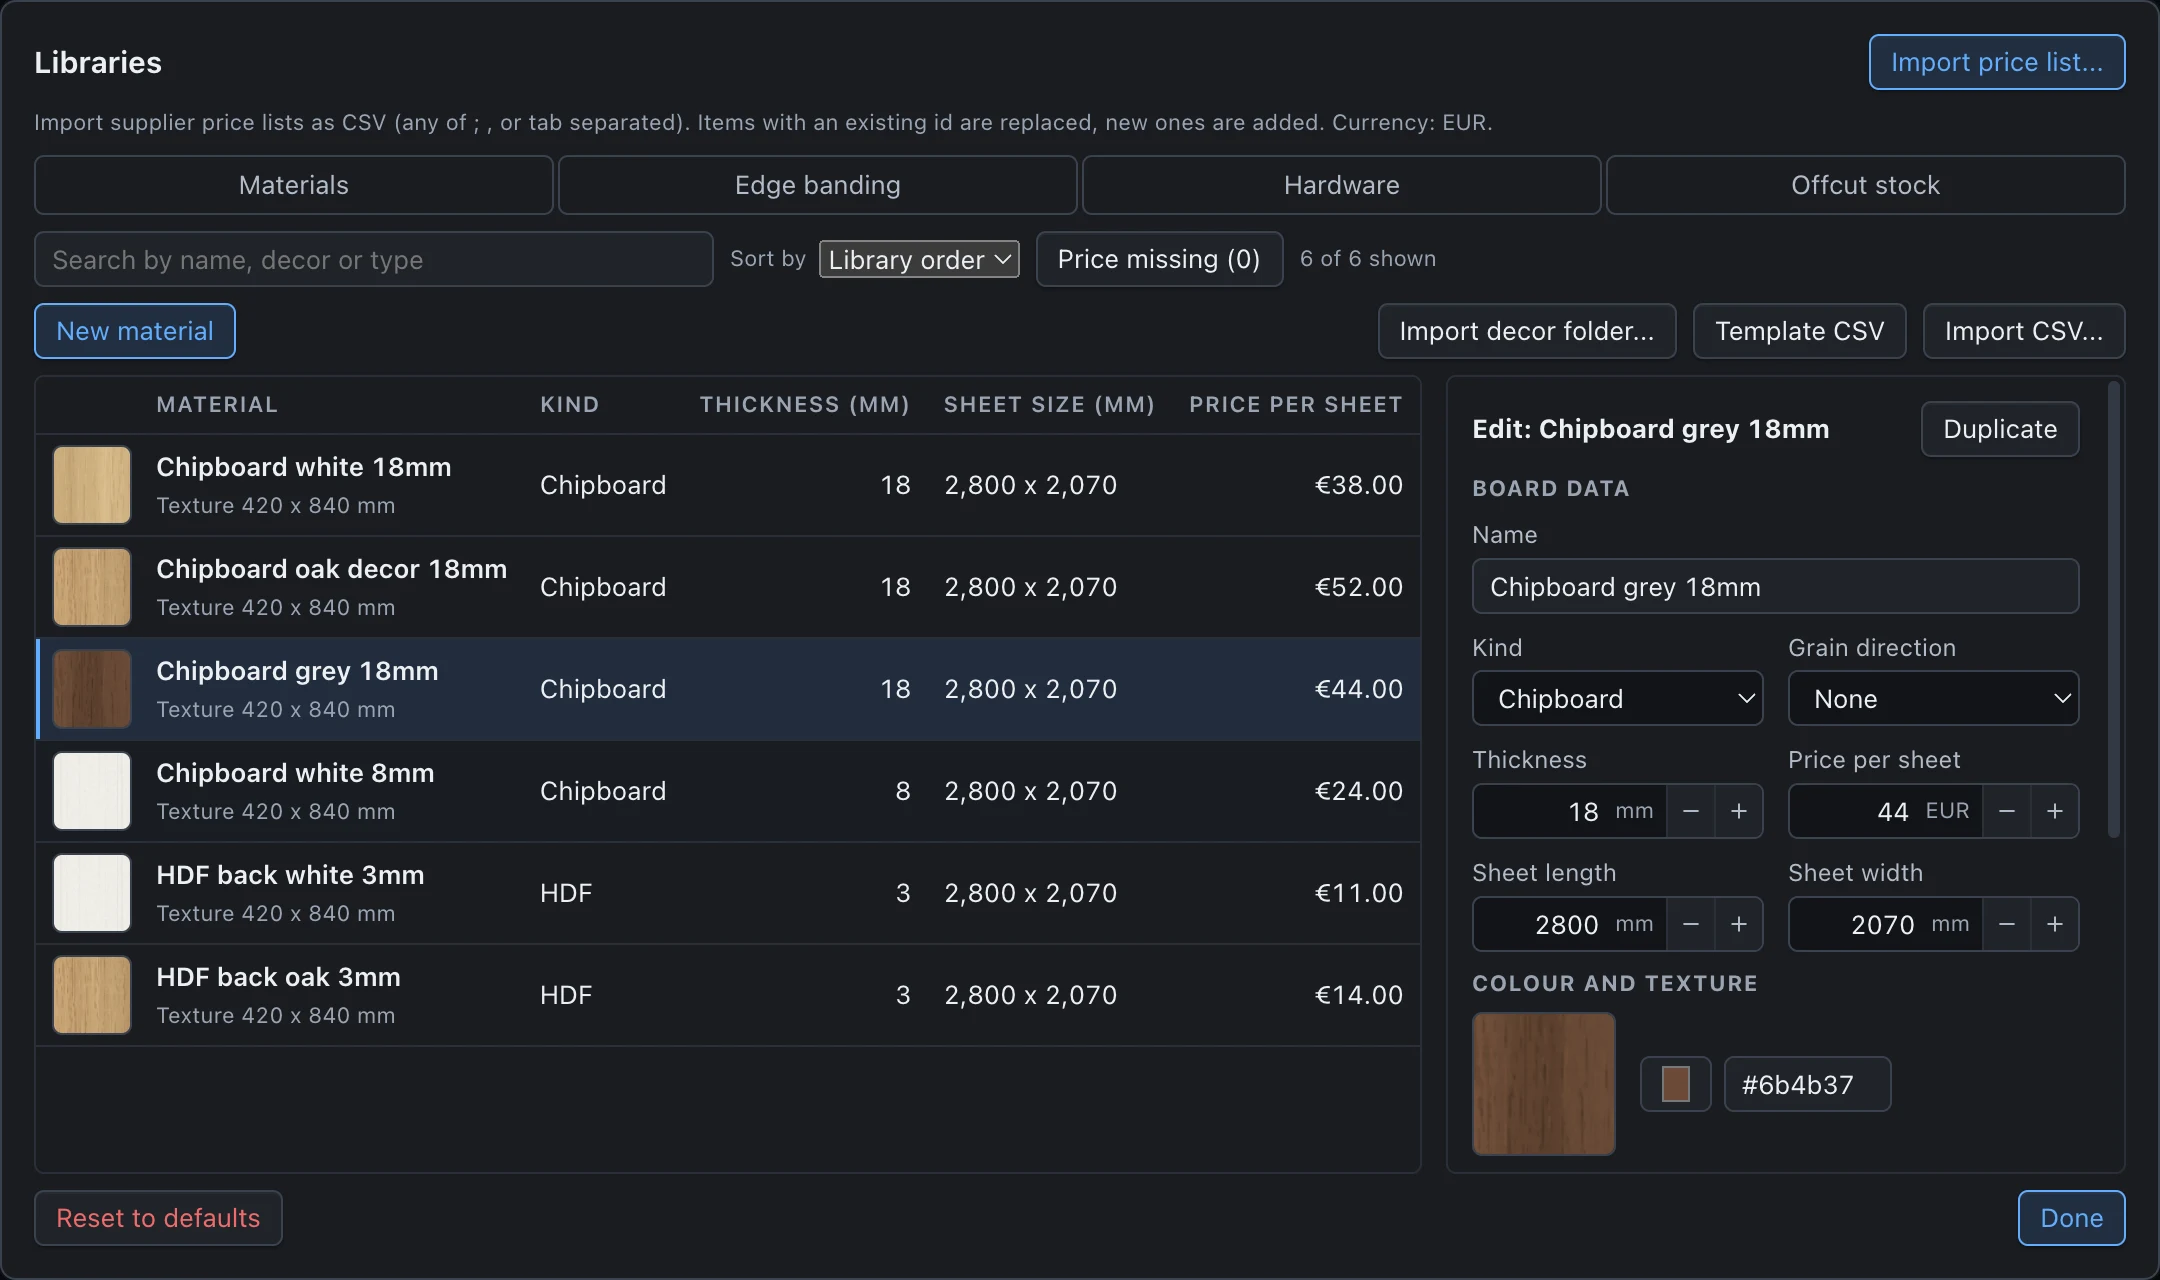Switch to the Hardware tab
This screenshot has width=2160, height=1280.
1342,185
